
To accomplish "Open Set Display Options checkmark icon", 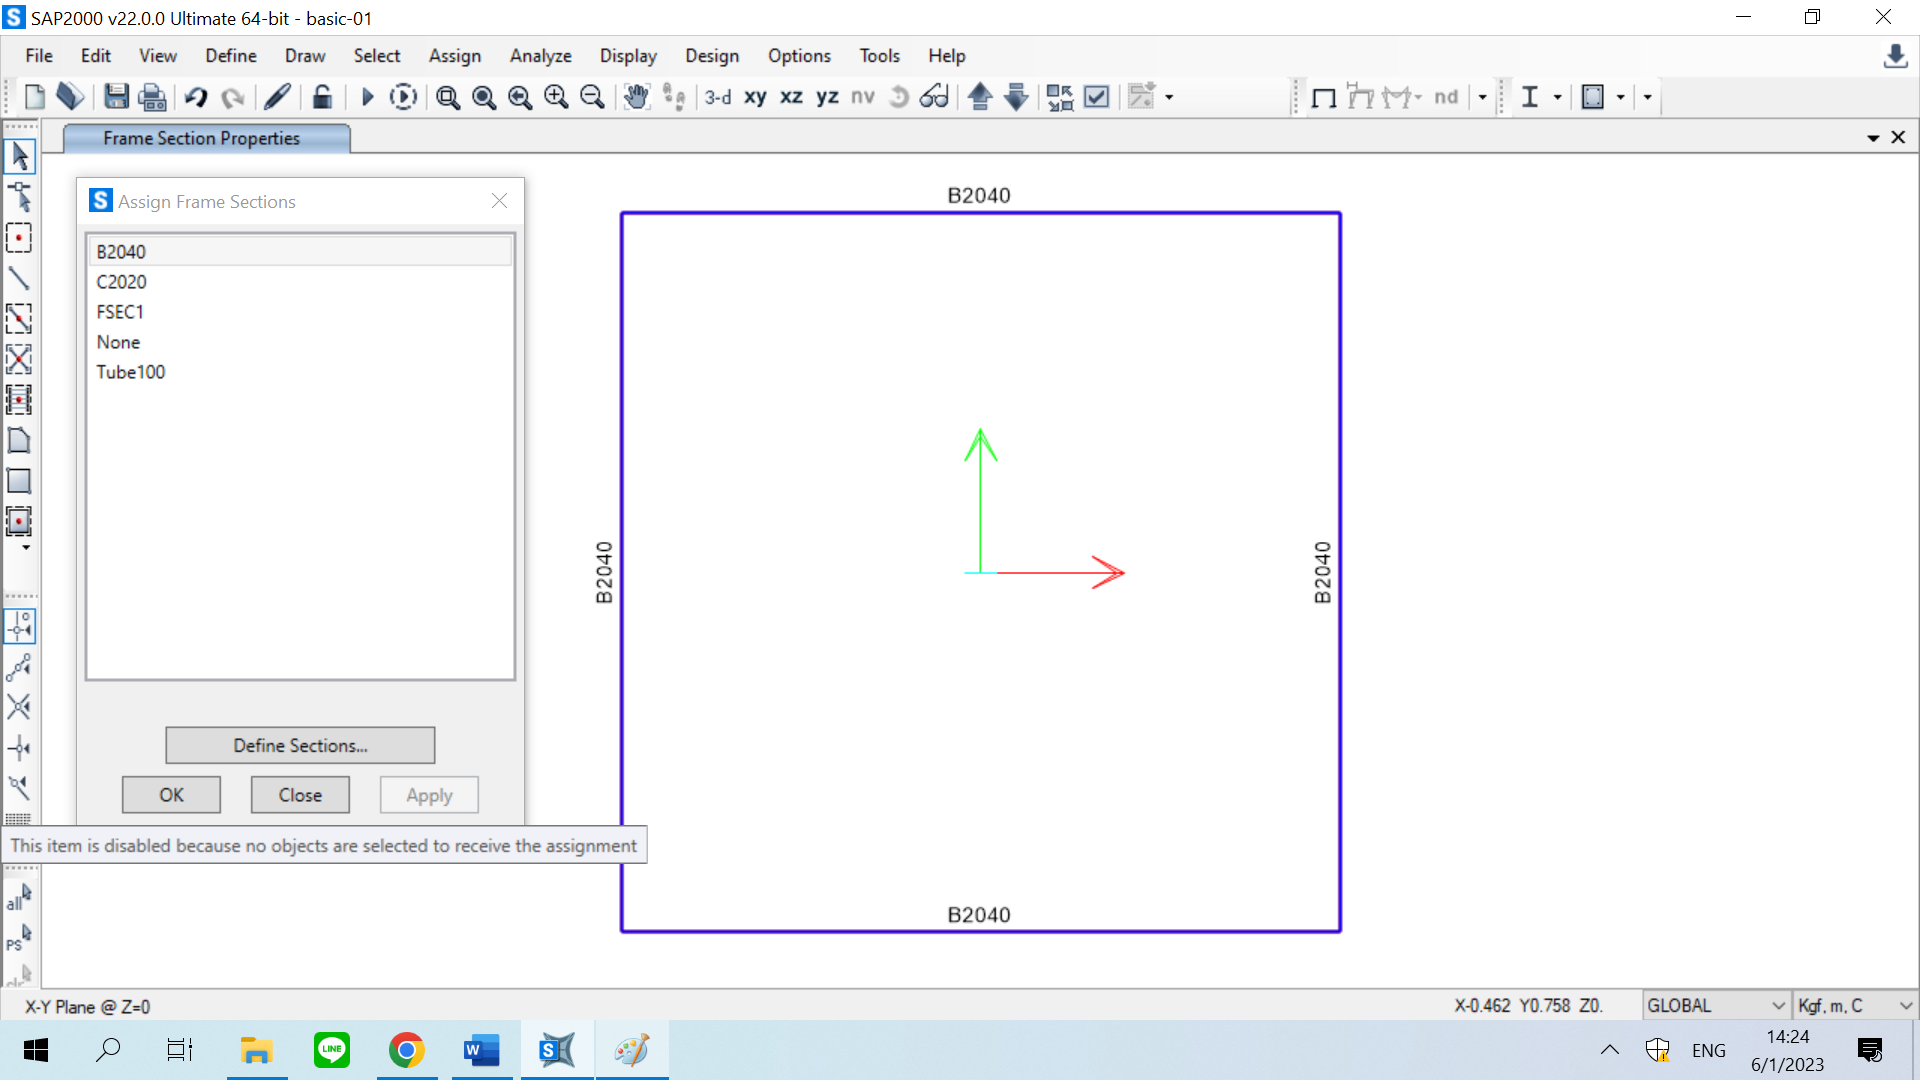I will pyautogui.click(x=1097, y=97).
